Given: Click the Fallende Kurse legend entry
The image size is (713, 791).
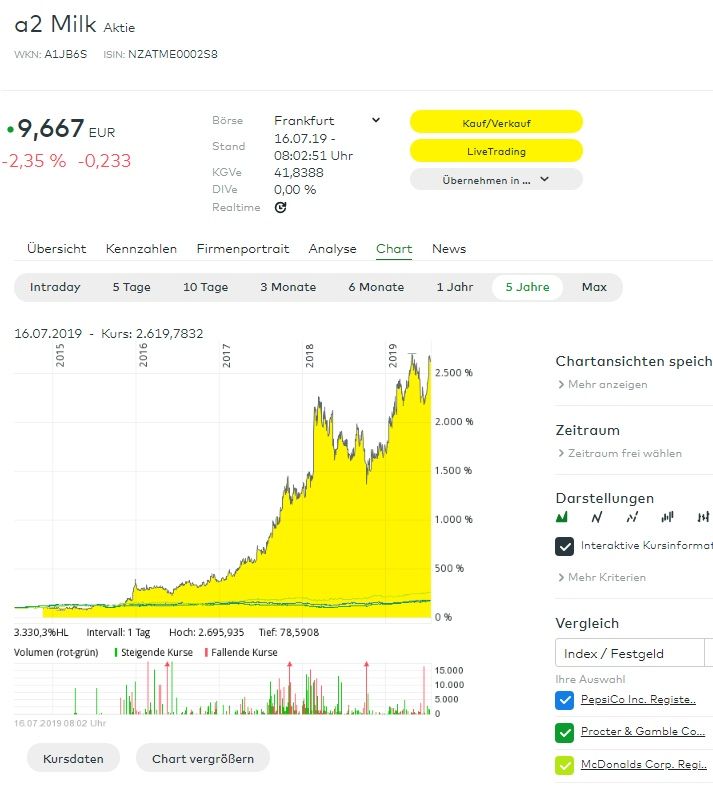Looking at the screenshot, I should point(241,652).
